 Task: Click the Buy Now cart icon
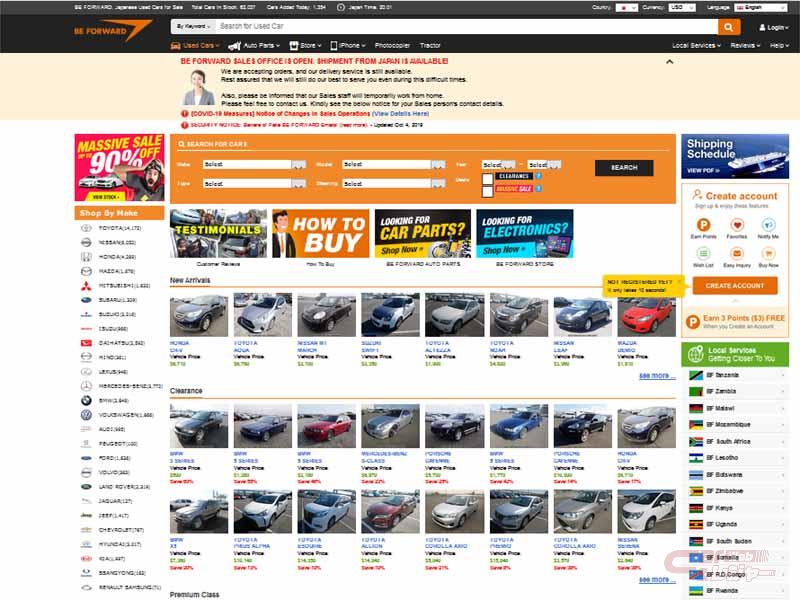tap(768, 254)
